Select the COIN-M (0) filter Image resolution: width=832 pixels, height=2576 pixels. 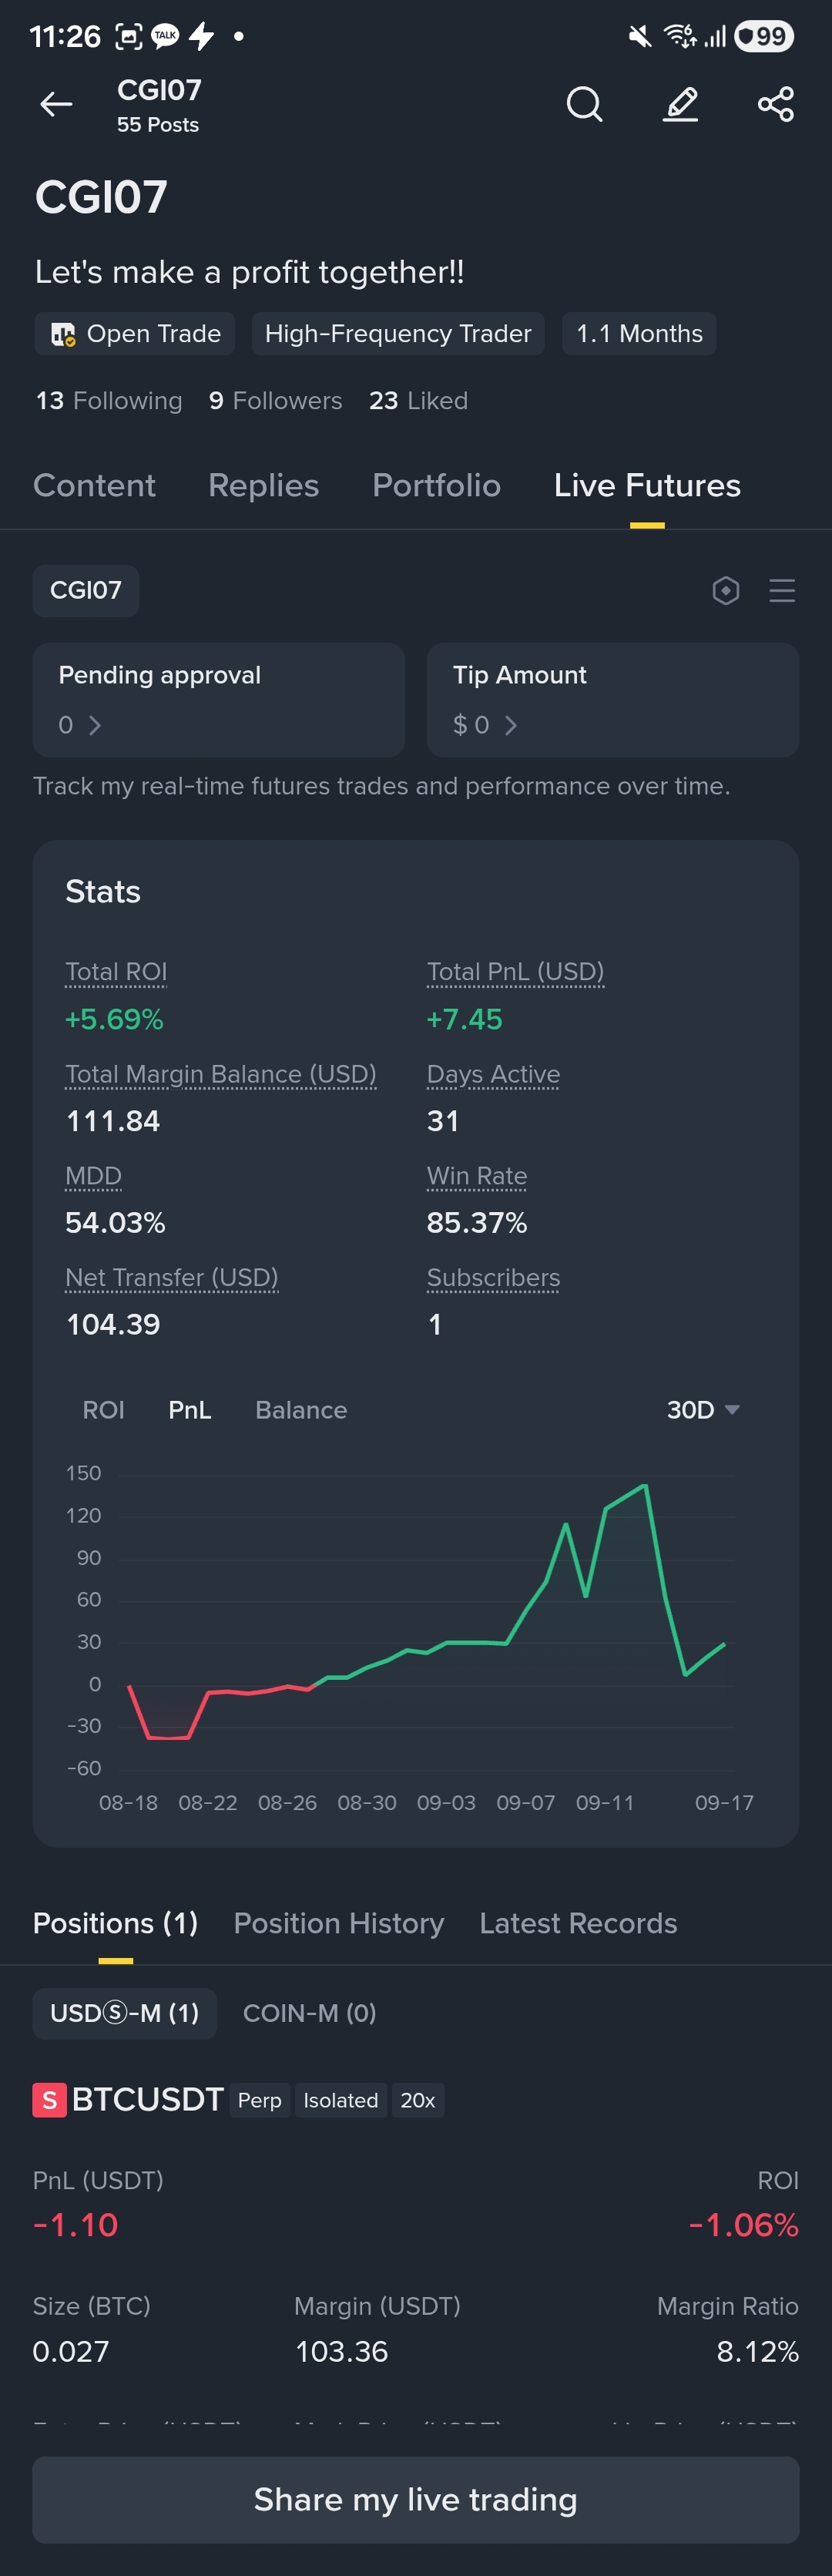[x=309, y=2013]
